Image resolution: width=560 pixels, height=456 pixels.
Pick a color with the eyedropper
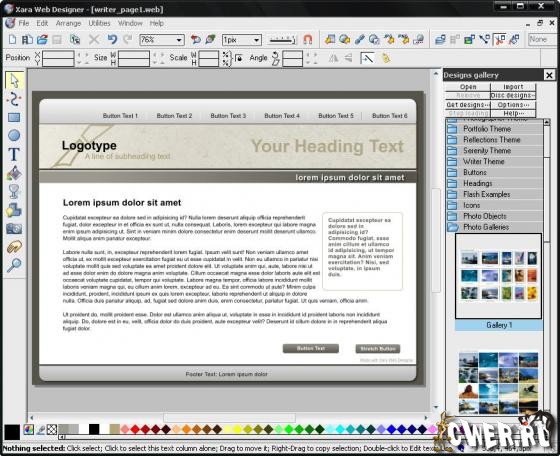coord(40,430)
